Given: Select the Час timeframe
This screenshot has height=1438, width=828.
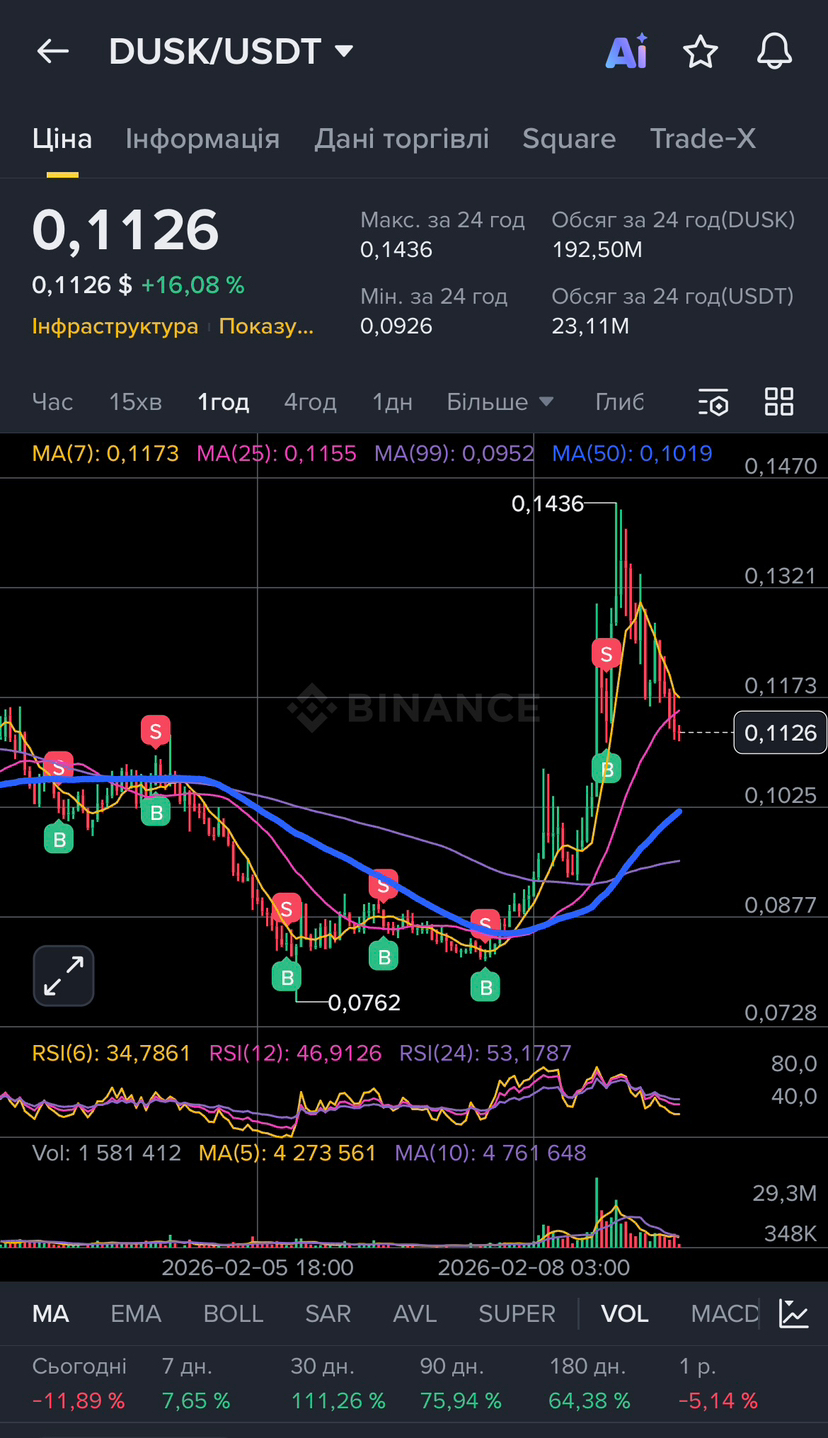Looking at the screenshot, I should click(x=53, y=402).
